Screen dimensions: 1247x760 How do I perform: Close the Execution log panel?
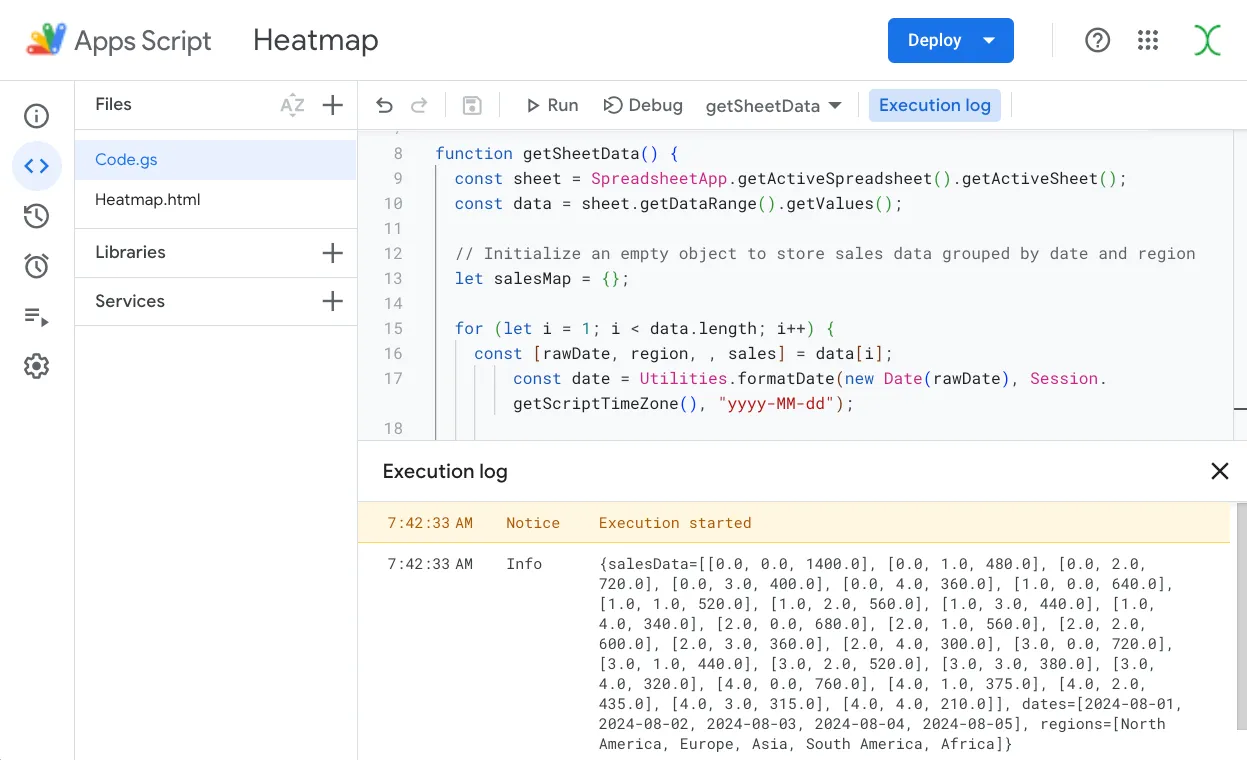tap(1219, 471)
